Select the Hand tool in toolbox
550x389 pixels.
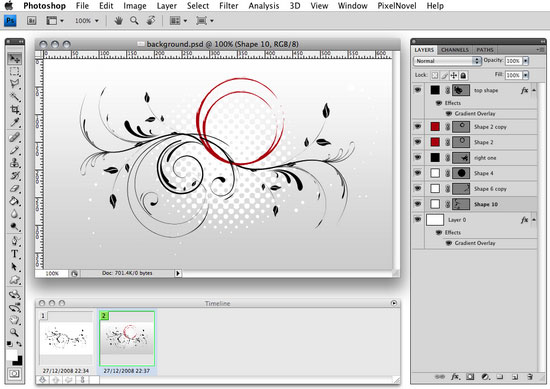coord(14,320)
